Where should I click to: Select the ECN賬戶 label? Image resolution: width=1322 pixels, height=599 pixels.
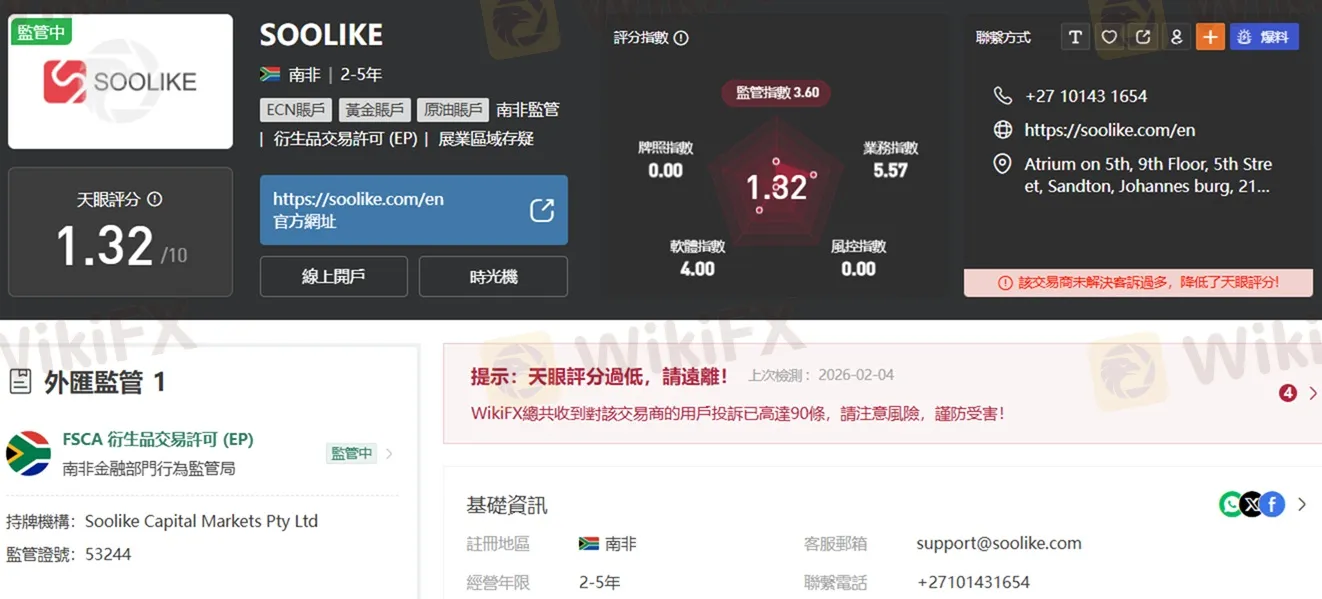click(295, 109)
